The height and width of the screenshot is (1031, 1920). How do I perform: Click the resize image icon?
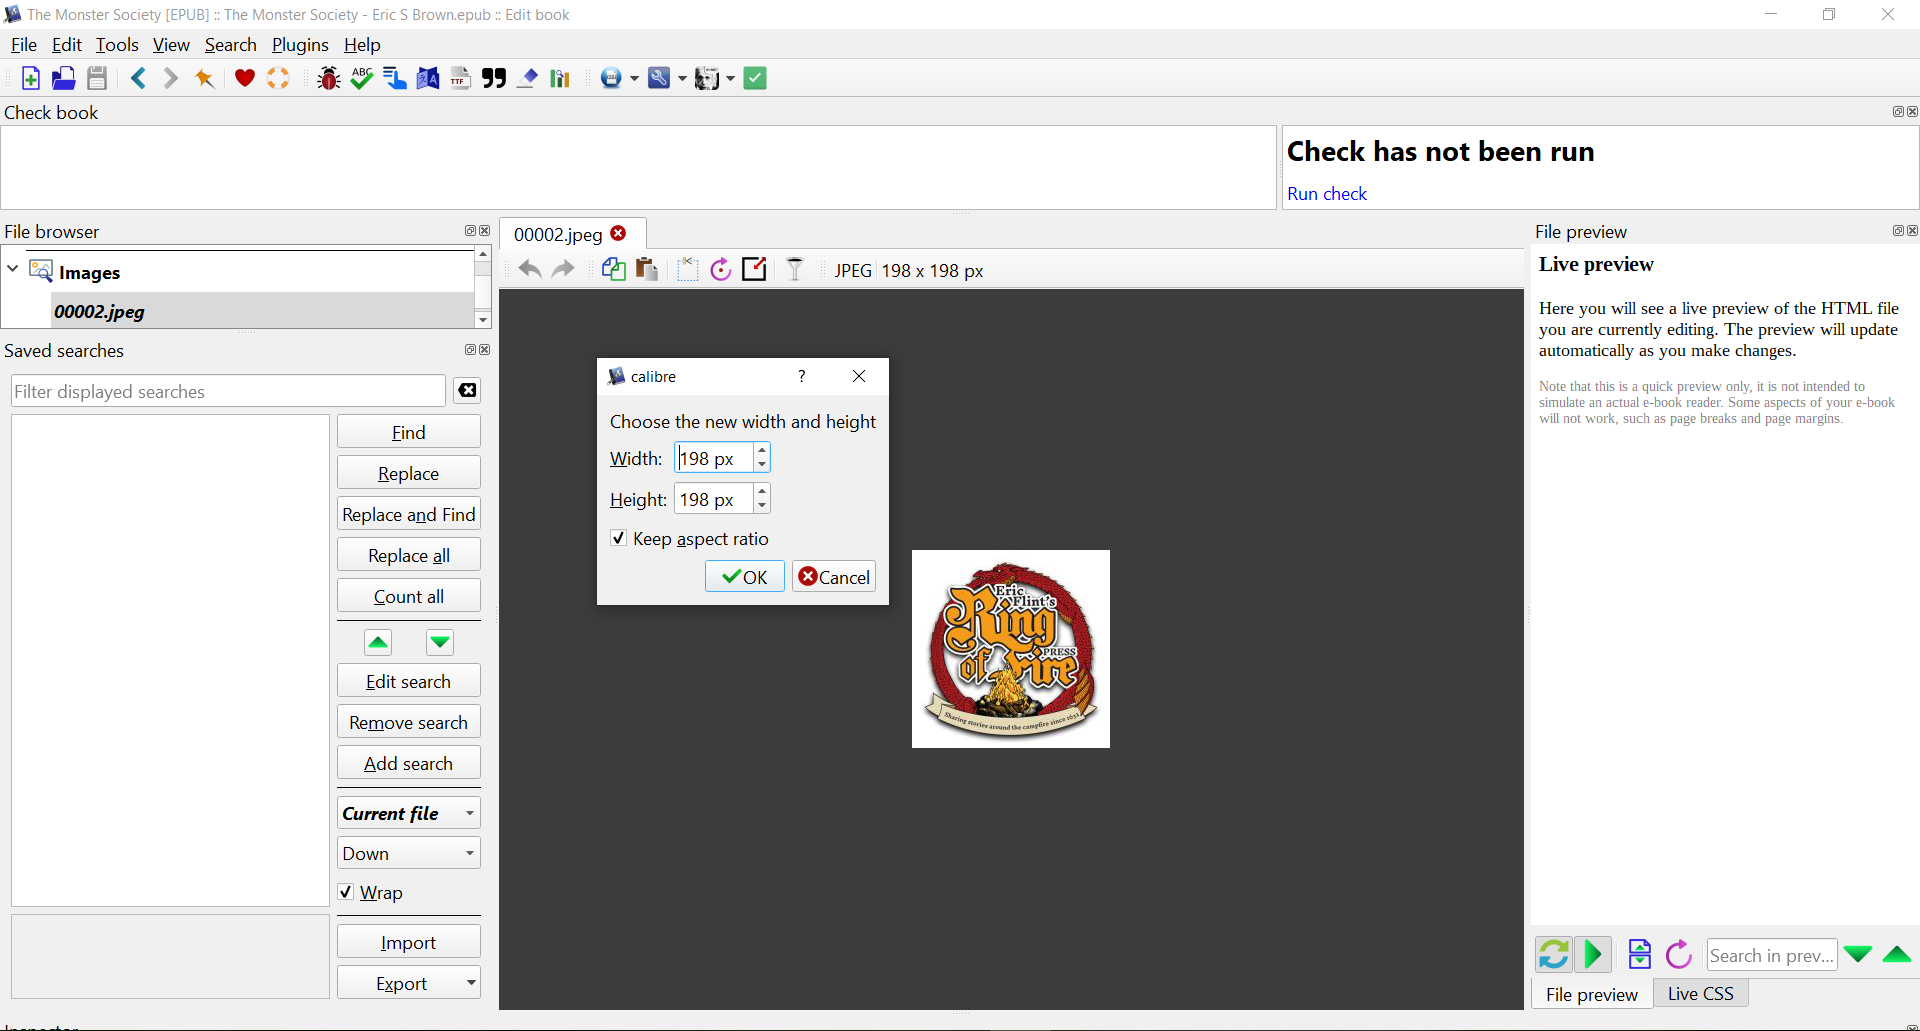(754, 269)
